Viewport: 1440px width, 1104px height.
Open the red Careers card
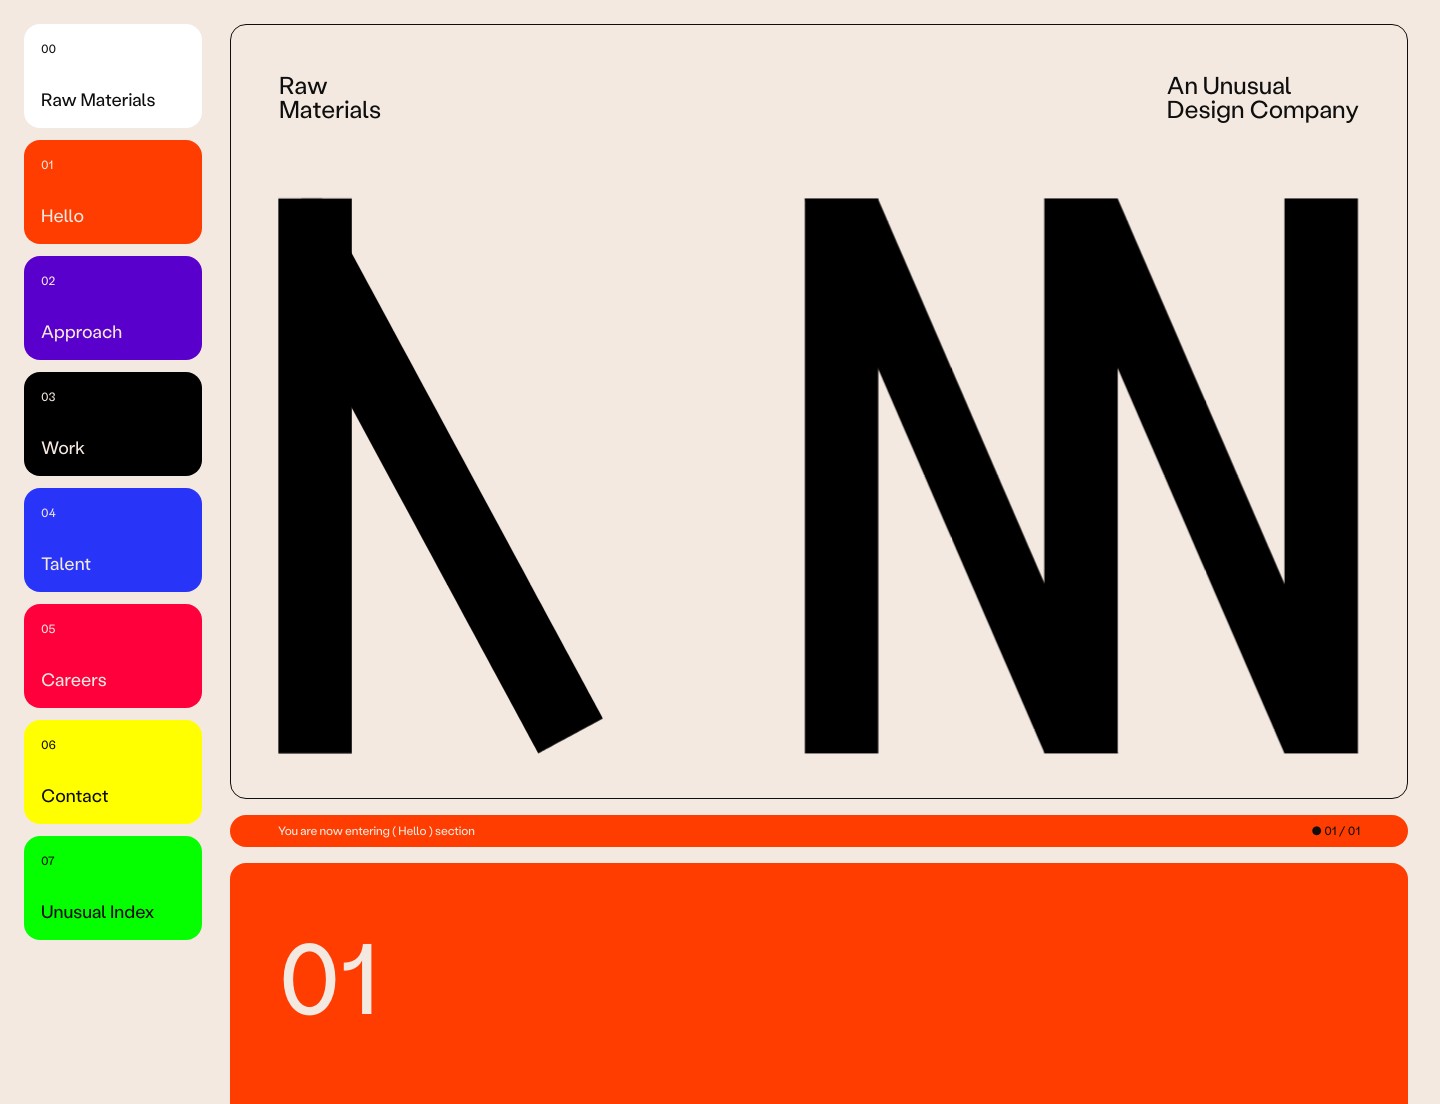coord(112,656)
